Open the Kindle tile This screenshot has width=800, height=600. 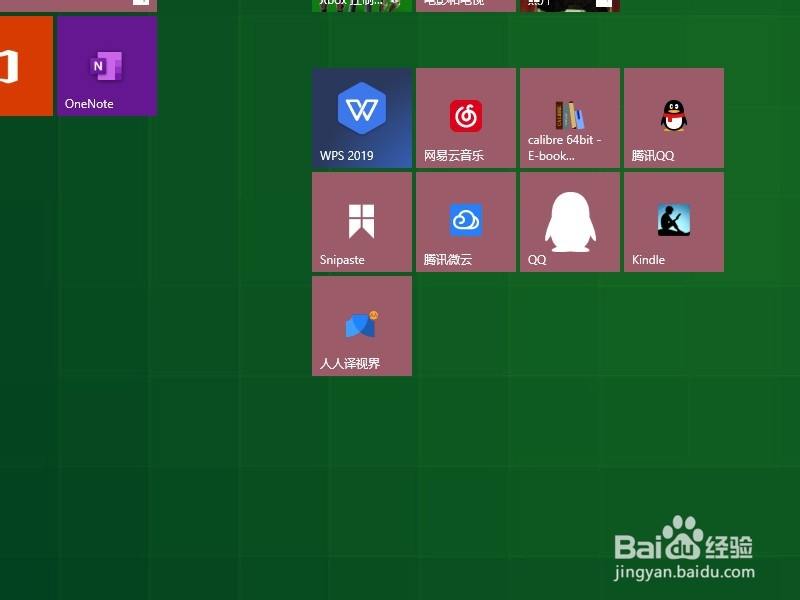coord(674,222)
